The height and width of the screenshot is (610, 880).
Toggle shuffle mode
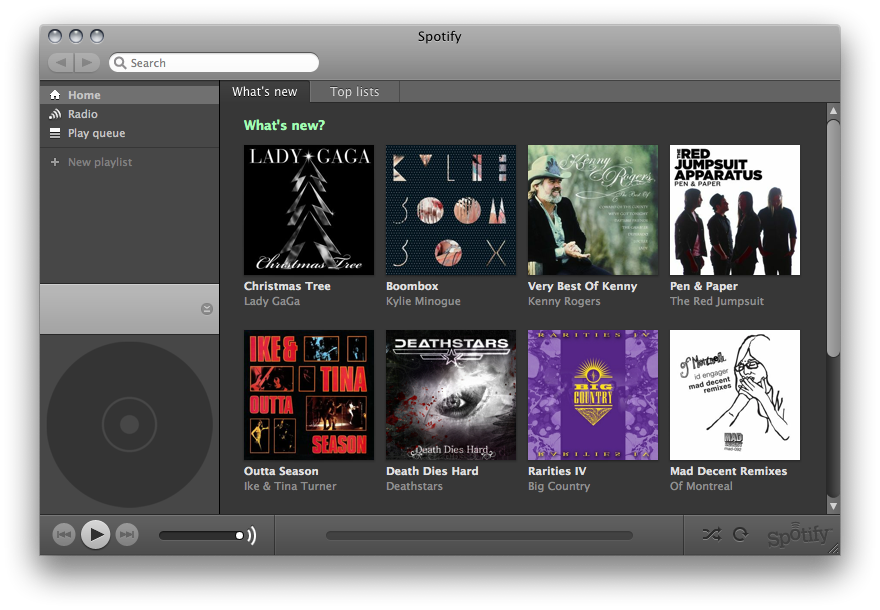pyautogui.click(x=712, y=534)
